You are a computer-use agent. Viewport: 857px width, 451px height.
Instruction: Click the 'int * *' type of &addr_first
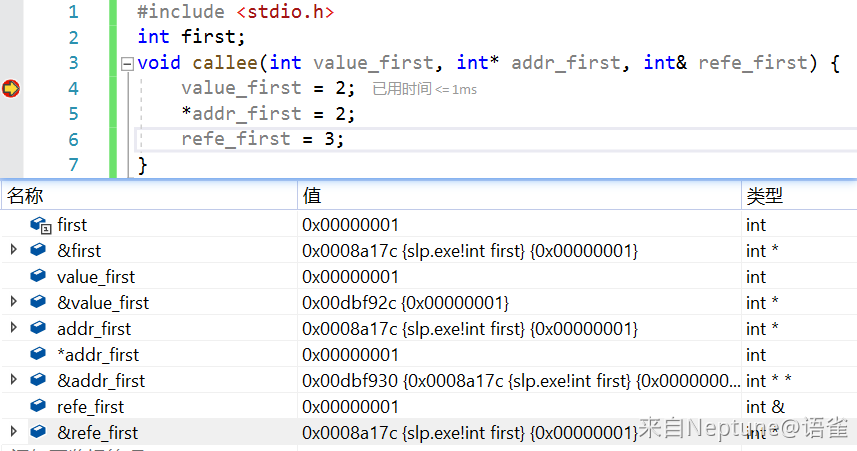click(x=768, y=381)
